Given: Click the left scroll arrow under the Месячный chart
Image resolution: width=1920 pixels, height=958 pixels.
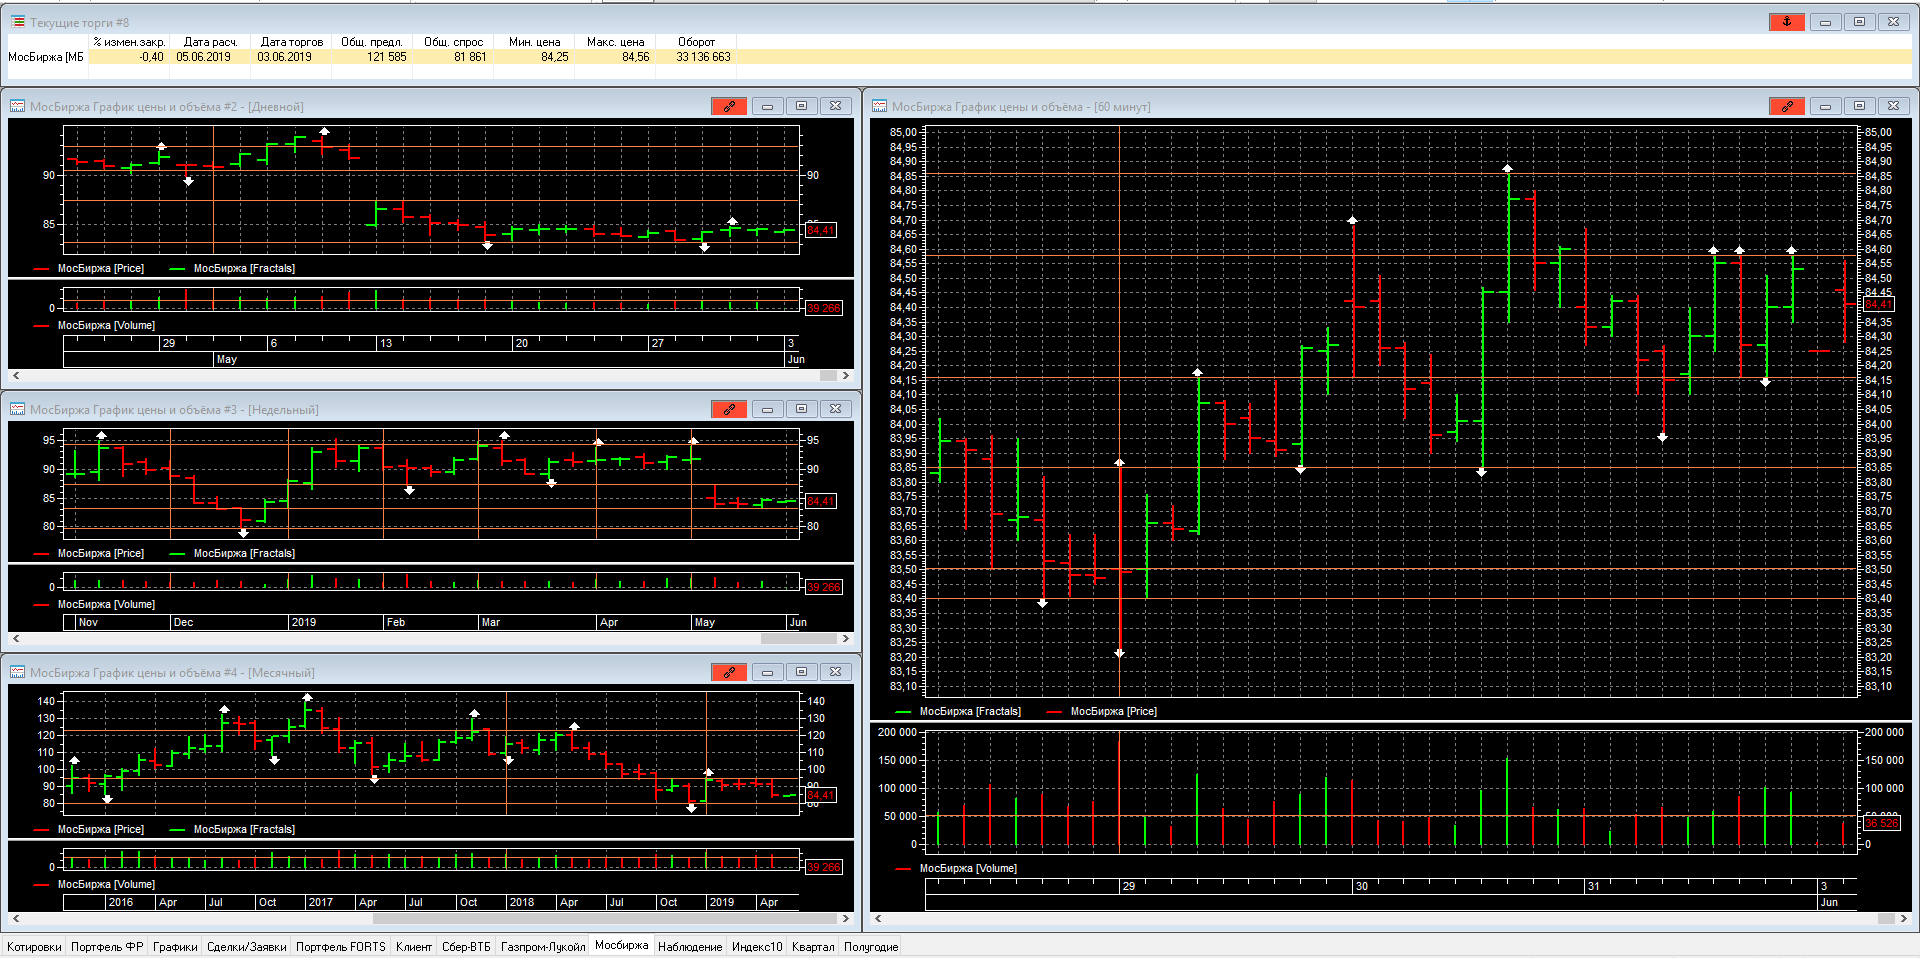Looking at the screenshot, I should coord(15,918).
